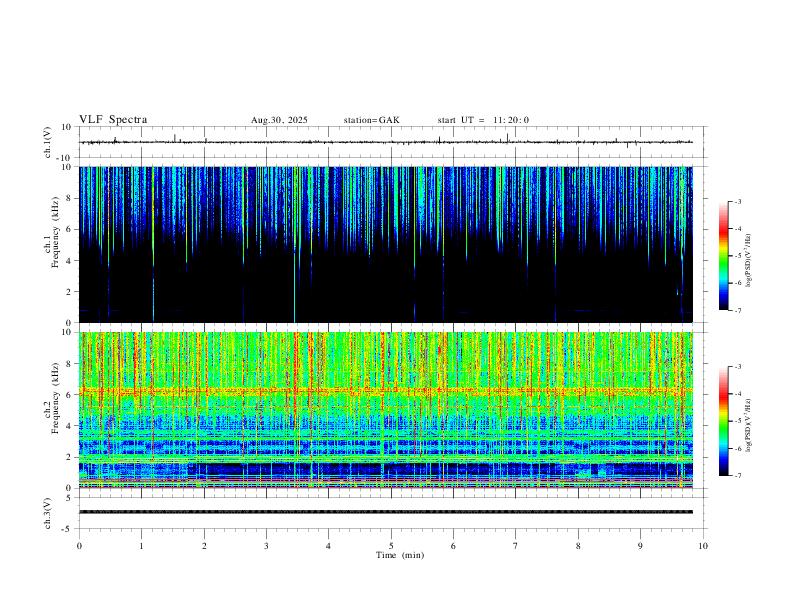
Task: Click the "ch.3(V)" axis label
Action: pos(48,513)
